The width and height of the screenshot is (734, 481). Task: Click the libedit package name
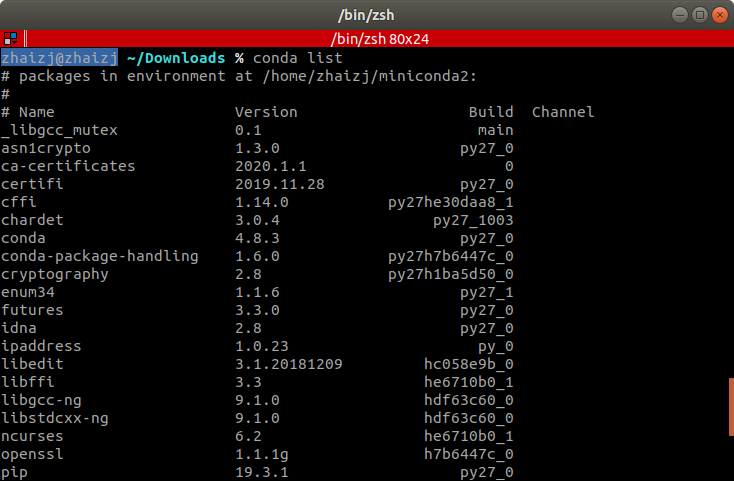pyautogui.click(x=32, y=364)
